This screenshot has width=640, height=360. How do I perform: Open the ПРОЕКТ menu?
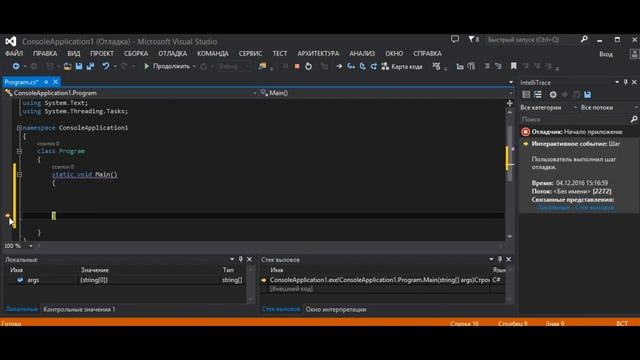(x=102, y=53)
